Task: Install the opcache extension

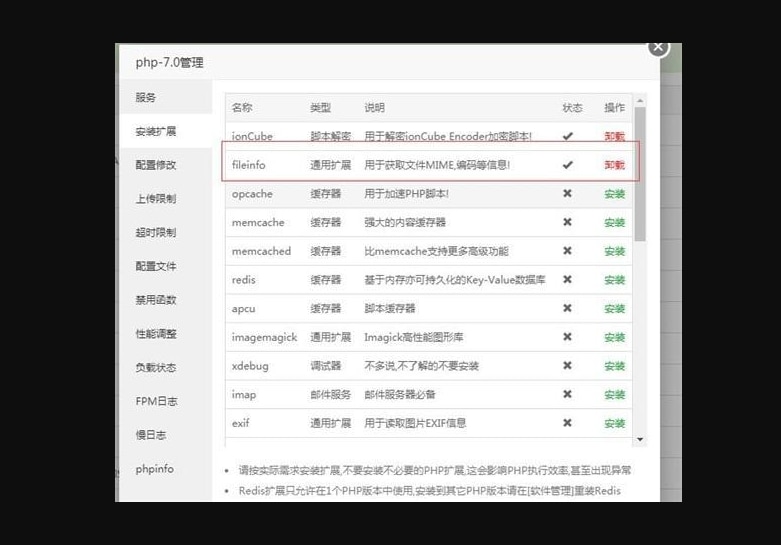Action: click(x=614, y=194)
